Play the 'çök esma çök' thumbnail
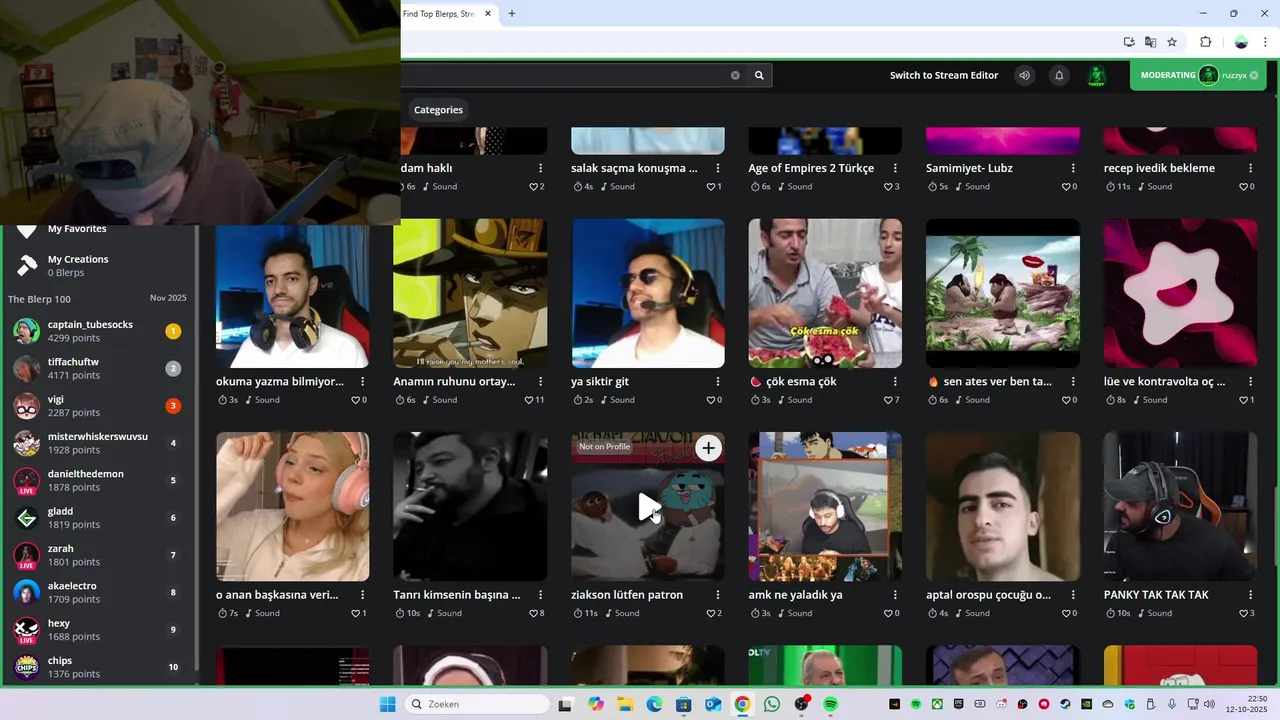This screenshot has height=720, width=1280. coord(825,293)
